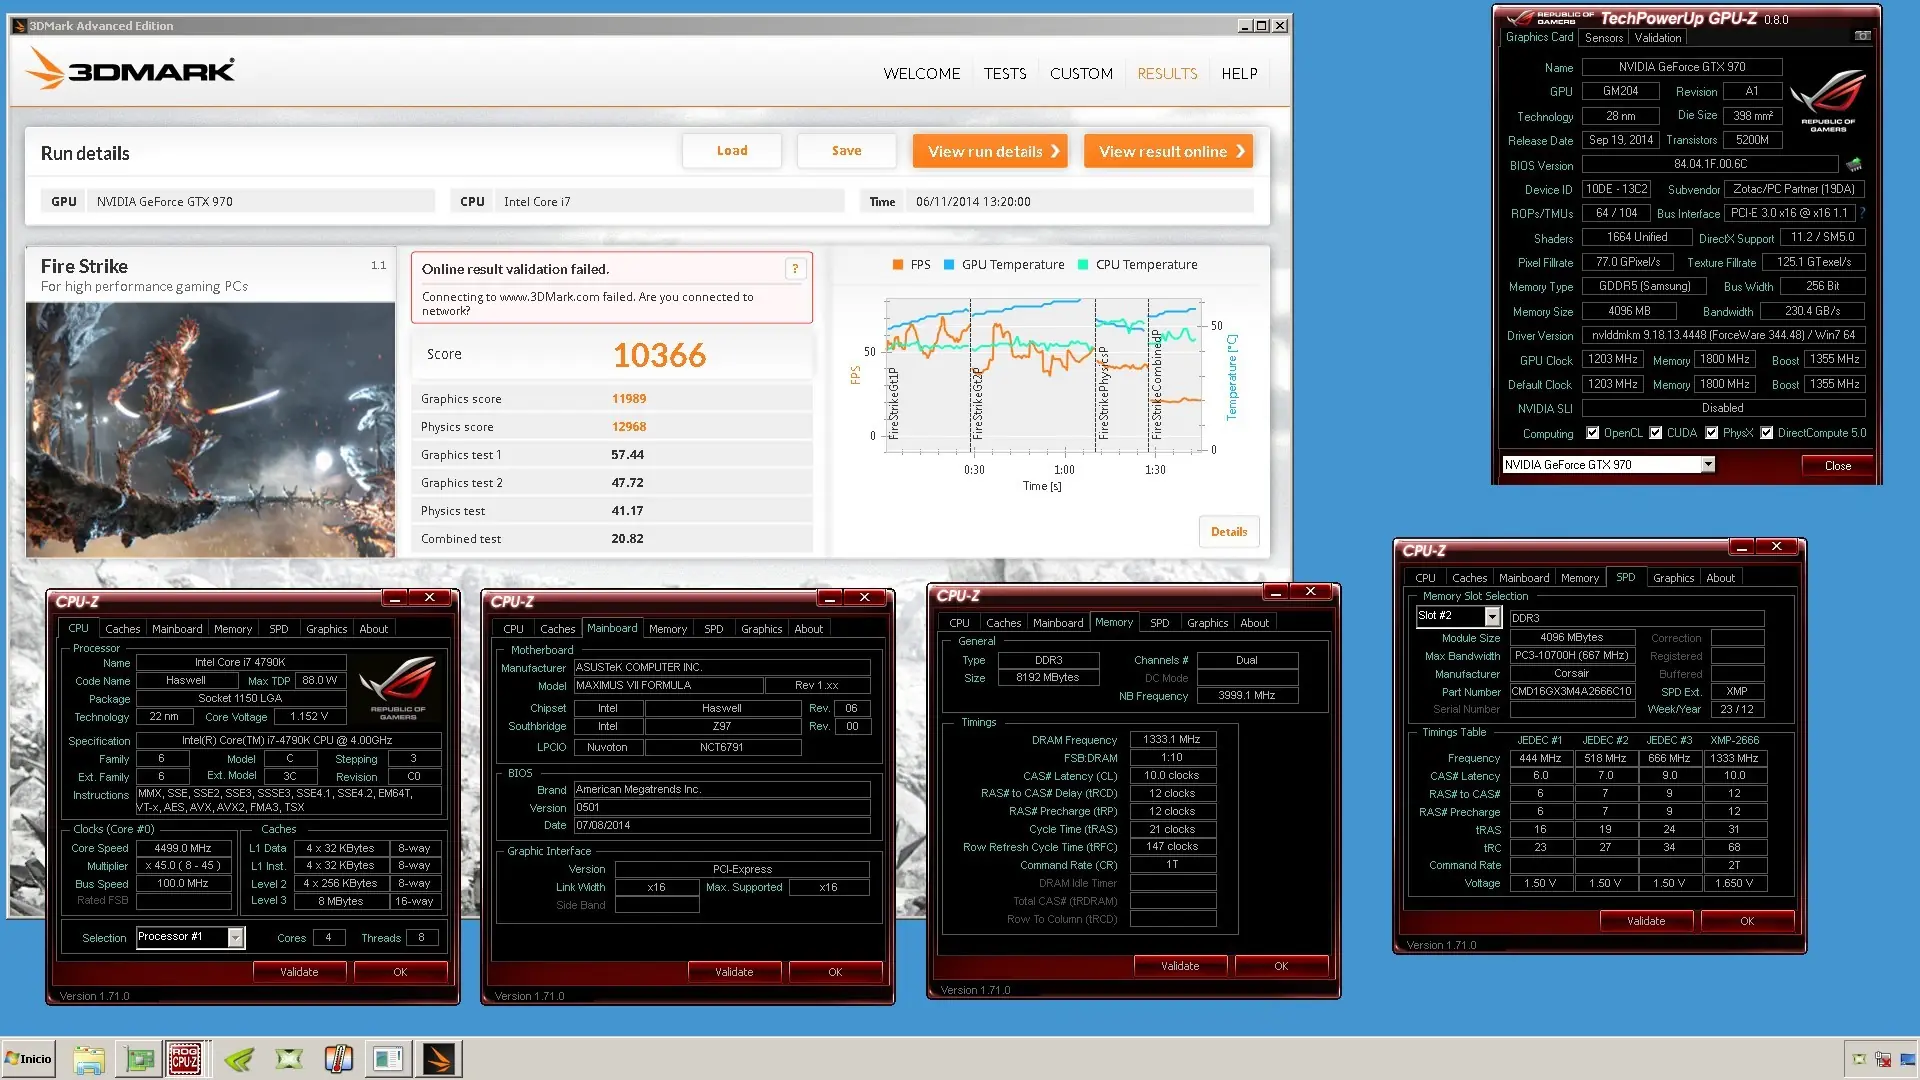Open Windows Explorer folder icon in taskbar

(89, 1059)
